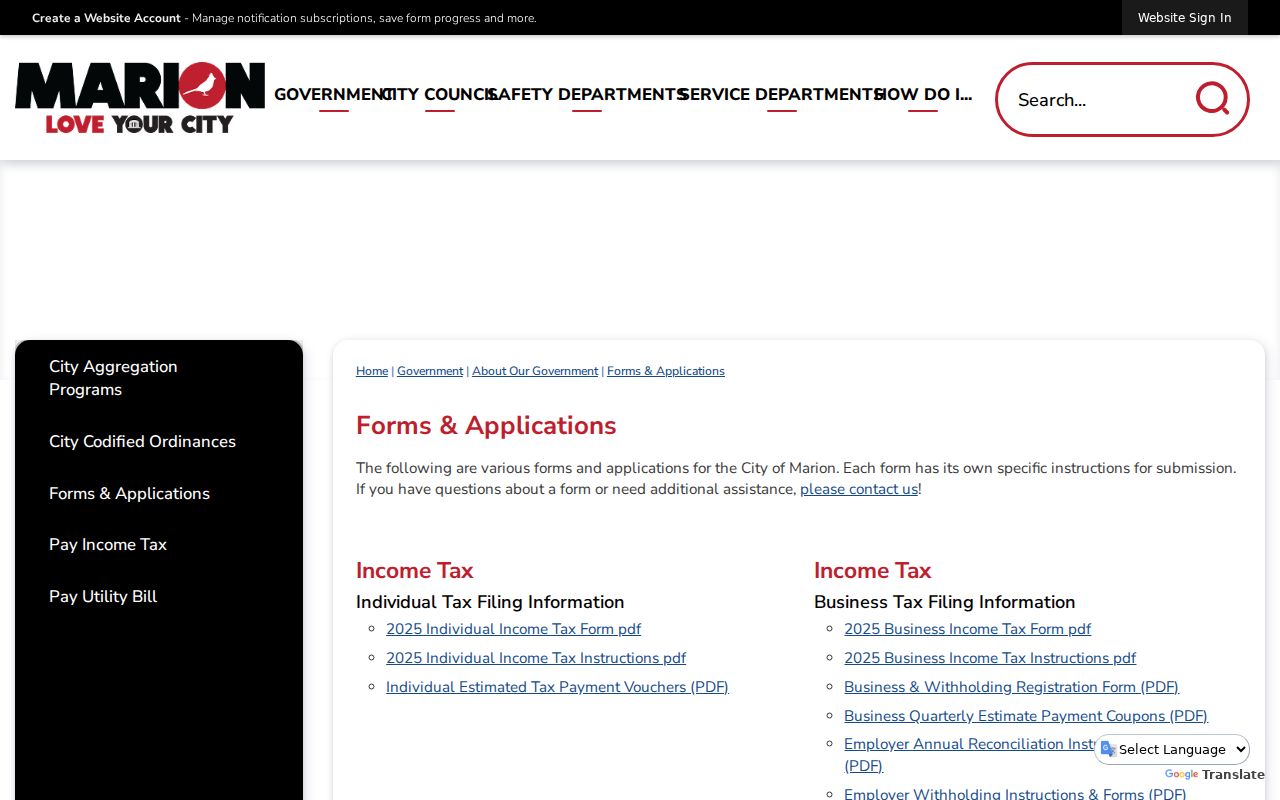Open the Select Language dropdown

1172,749
